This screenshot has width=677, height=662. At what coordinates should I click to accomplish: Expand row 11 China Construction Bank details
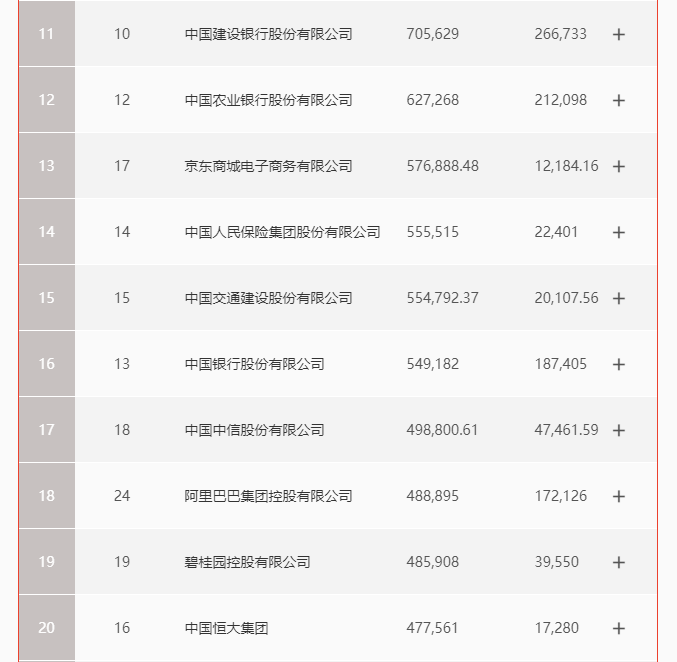[x=618, y=34]
